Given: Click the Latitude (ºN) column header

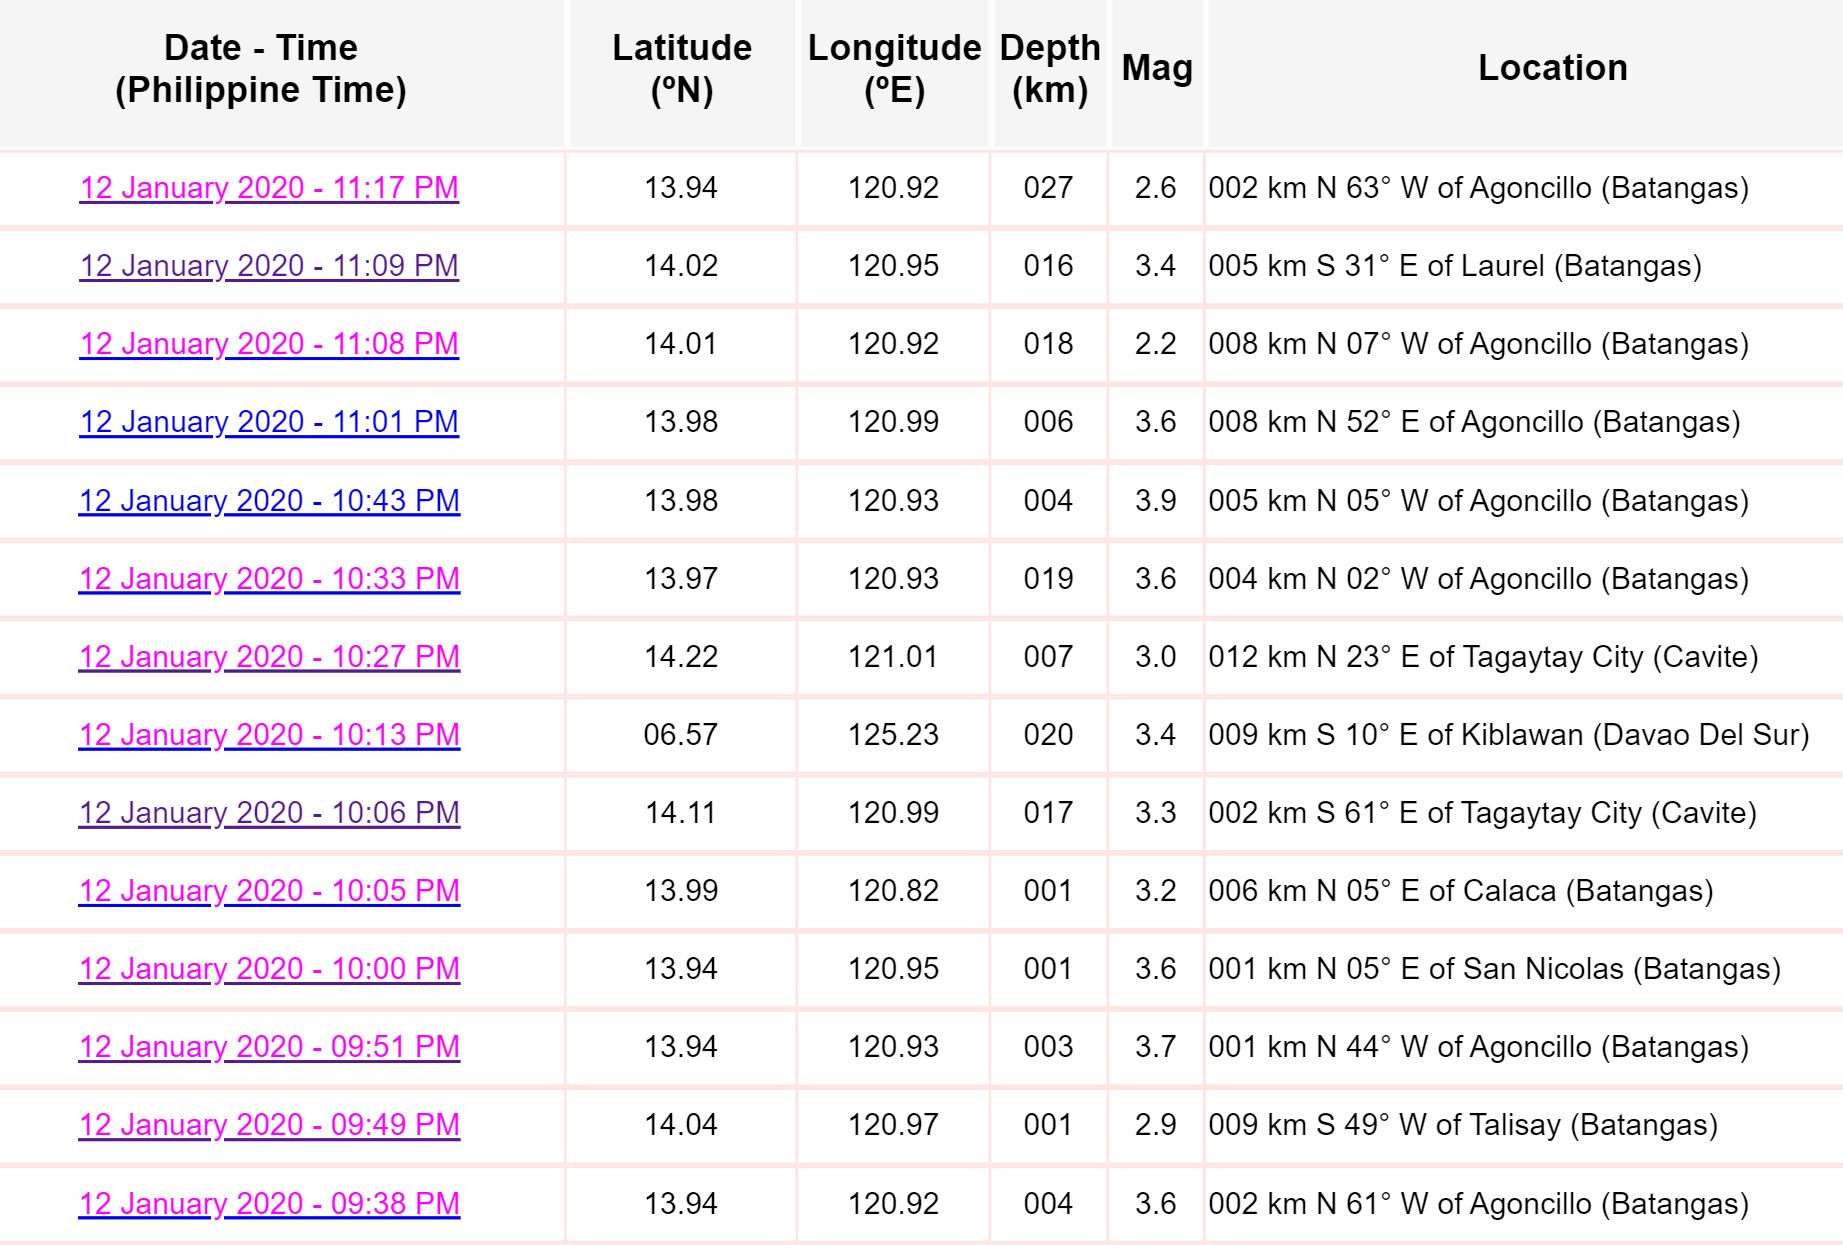Looking at the screenshot, I should point(682,69).
